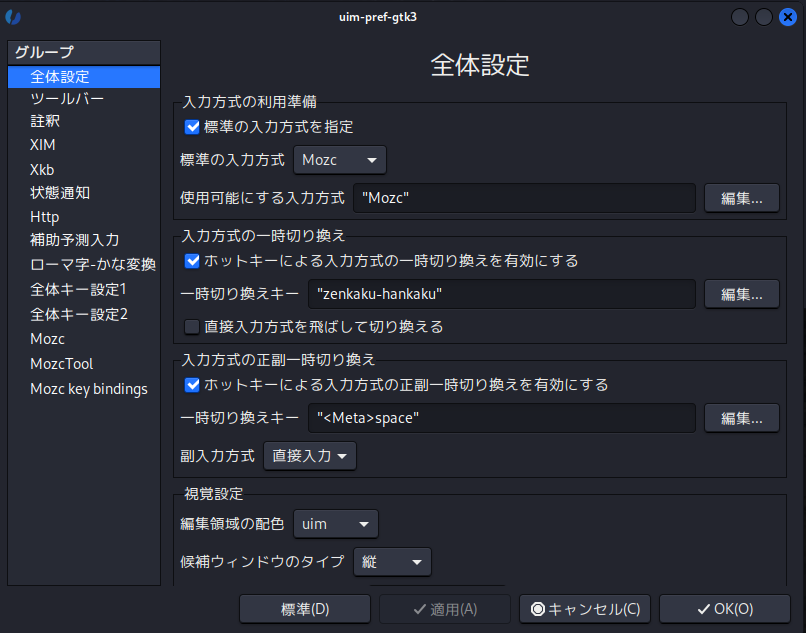Select 状態通知 group
This screenshot has height=633, width=806.
click(x=84, y=193)
